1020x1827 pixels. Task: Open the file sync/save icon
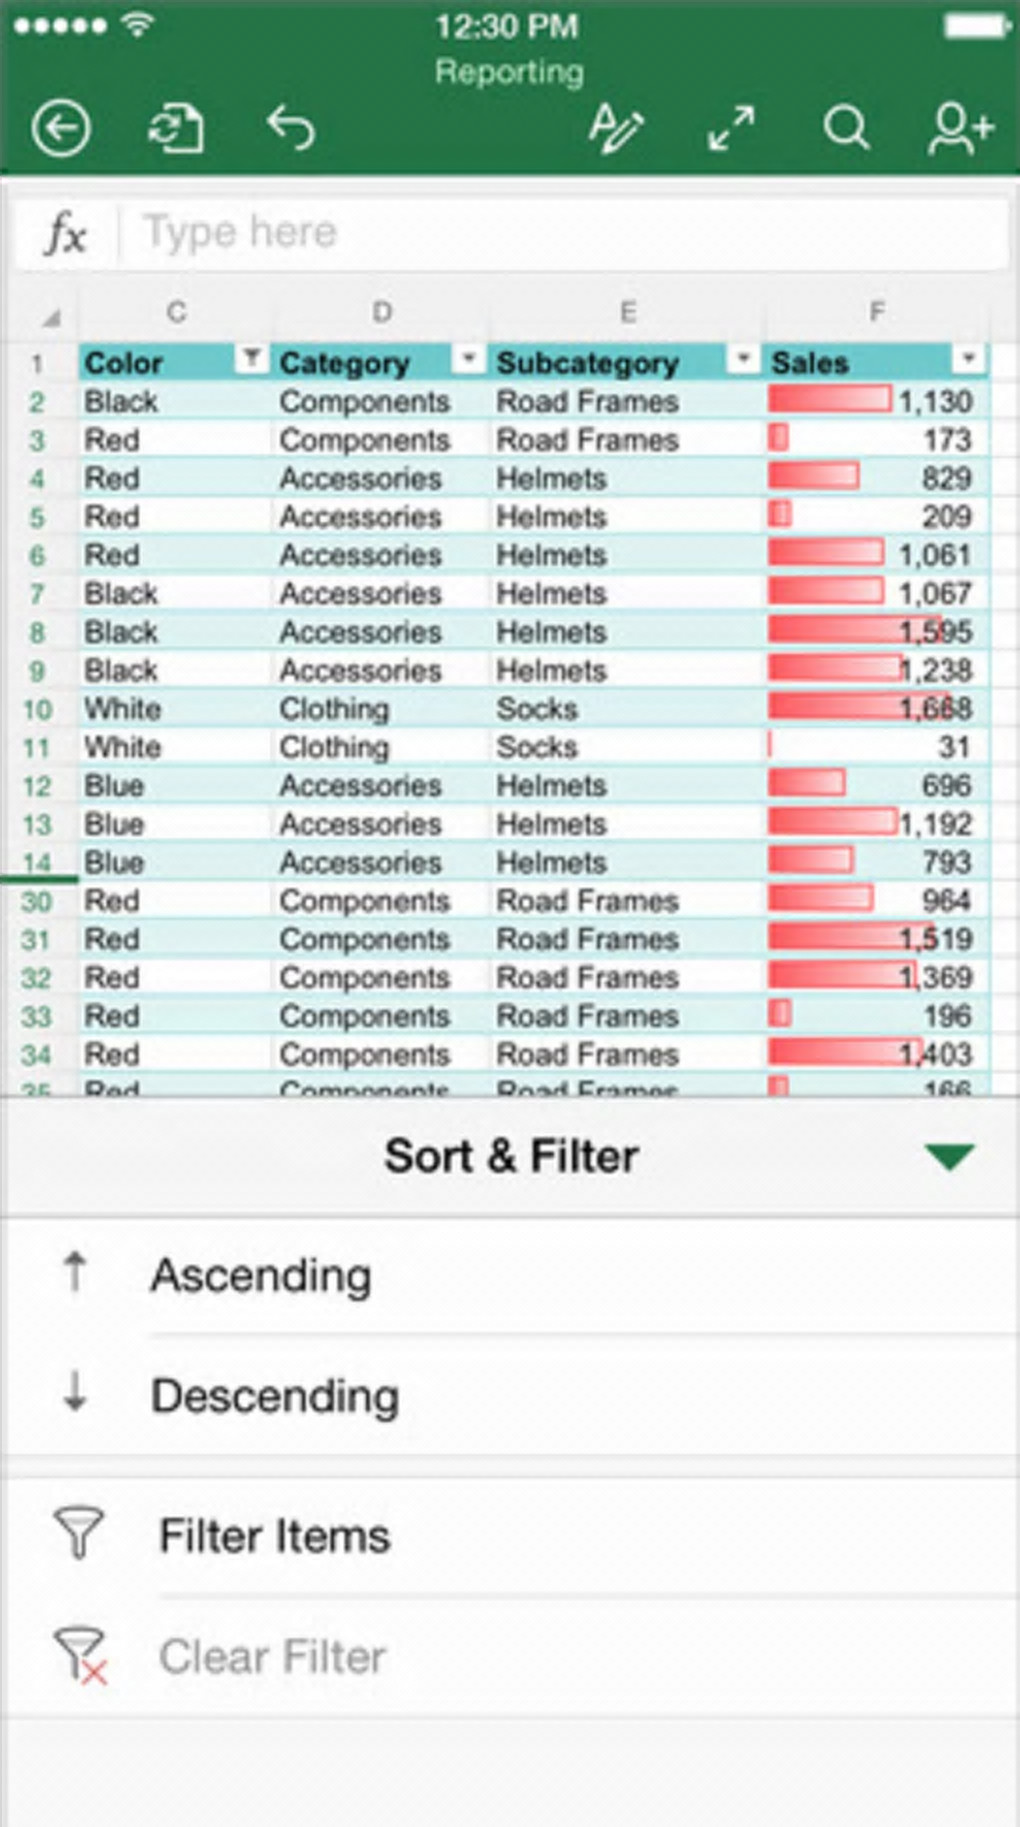point(176,129)
